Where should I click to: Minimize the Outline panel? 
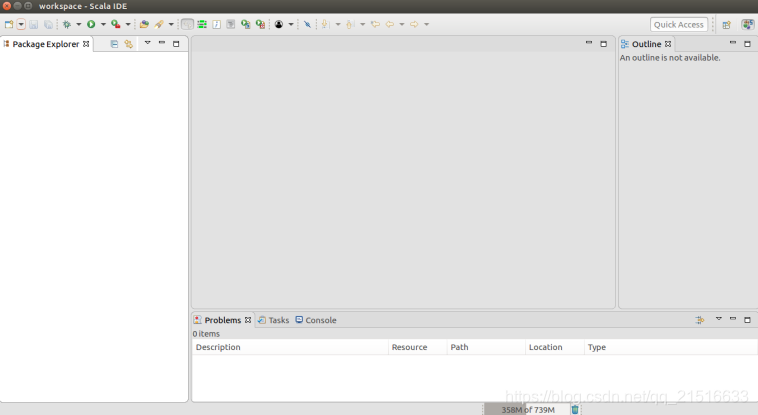pos(733,43)
